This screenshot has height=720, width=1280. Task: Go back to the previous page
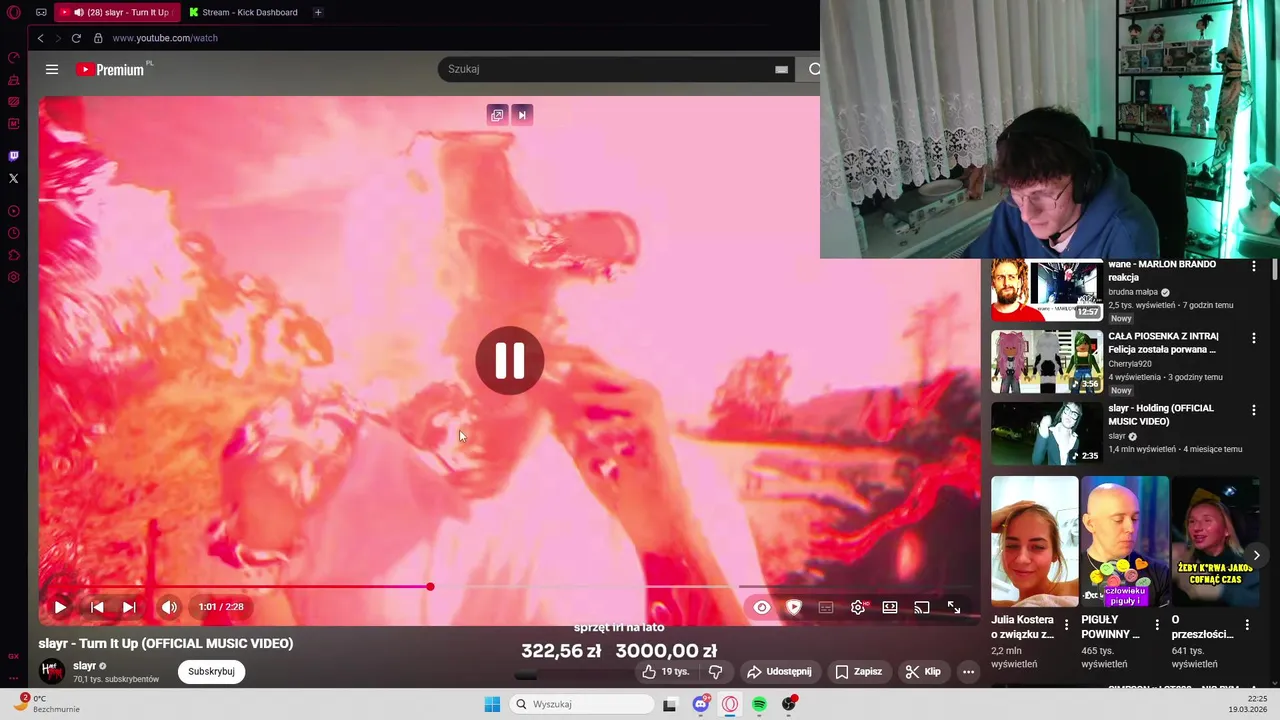coord(41,38)
